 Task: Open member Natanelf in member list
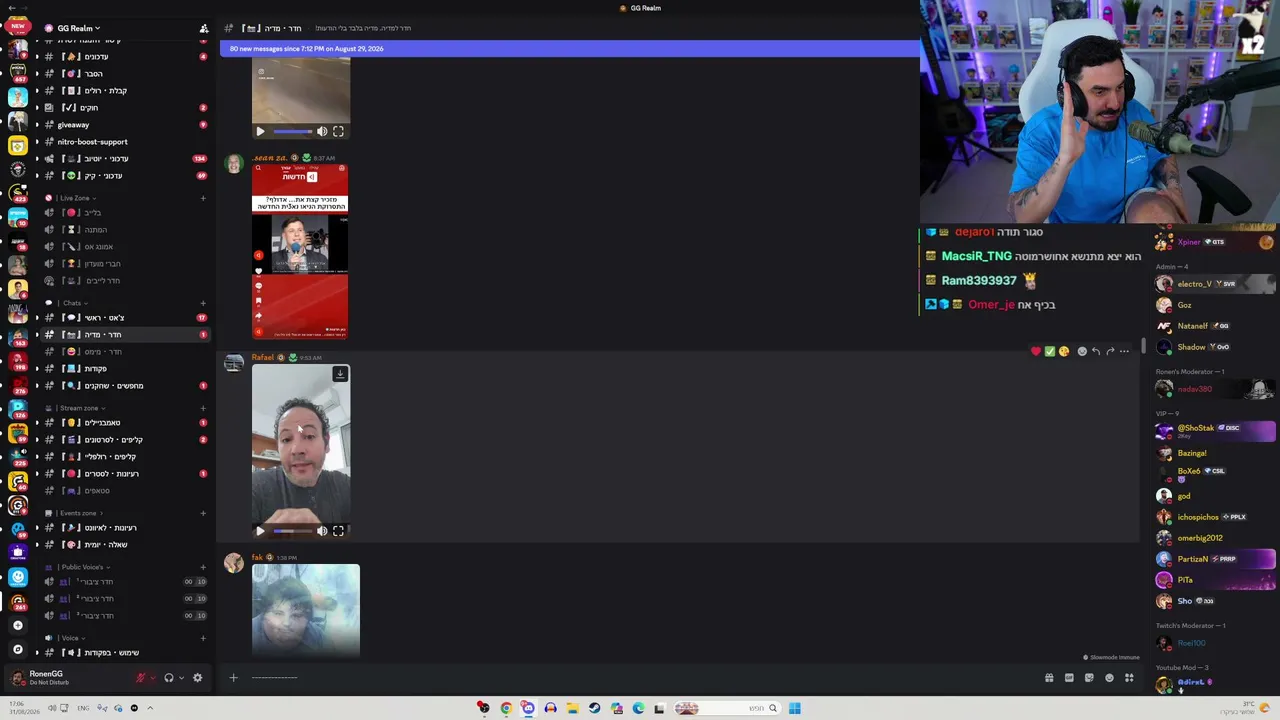tap(1215, 326)
